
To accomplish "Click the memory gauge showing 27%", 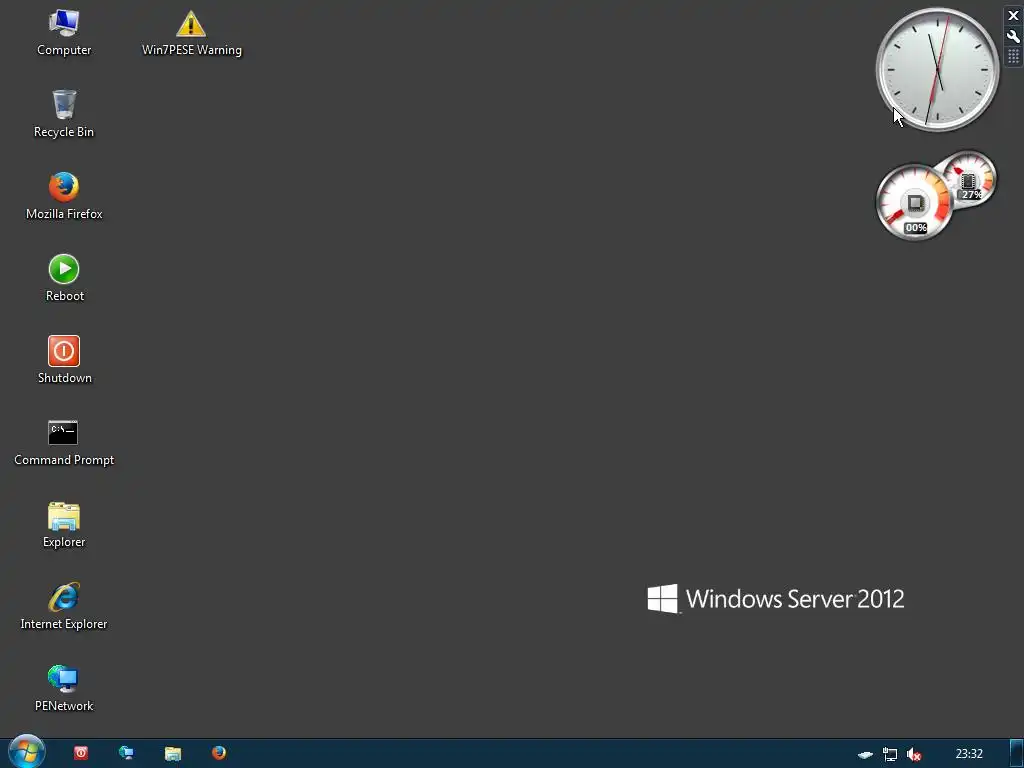I will coord(968,179).
